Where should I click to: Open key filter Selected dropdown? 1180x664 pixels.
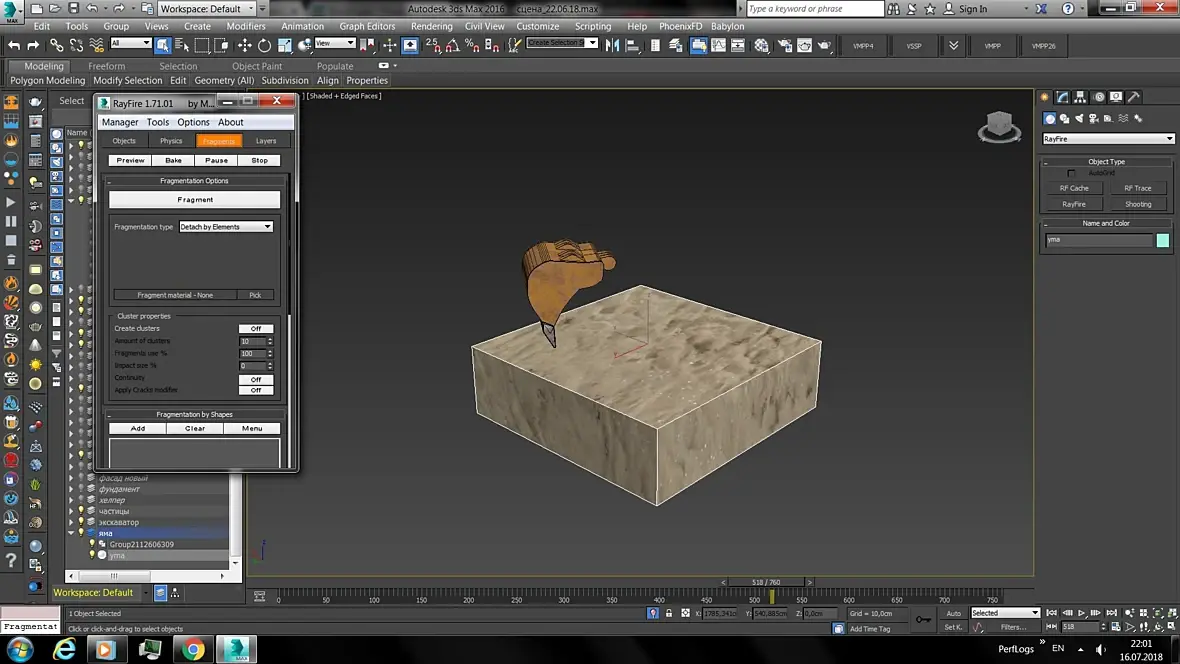pos(1005,613)
